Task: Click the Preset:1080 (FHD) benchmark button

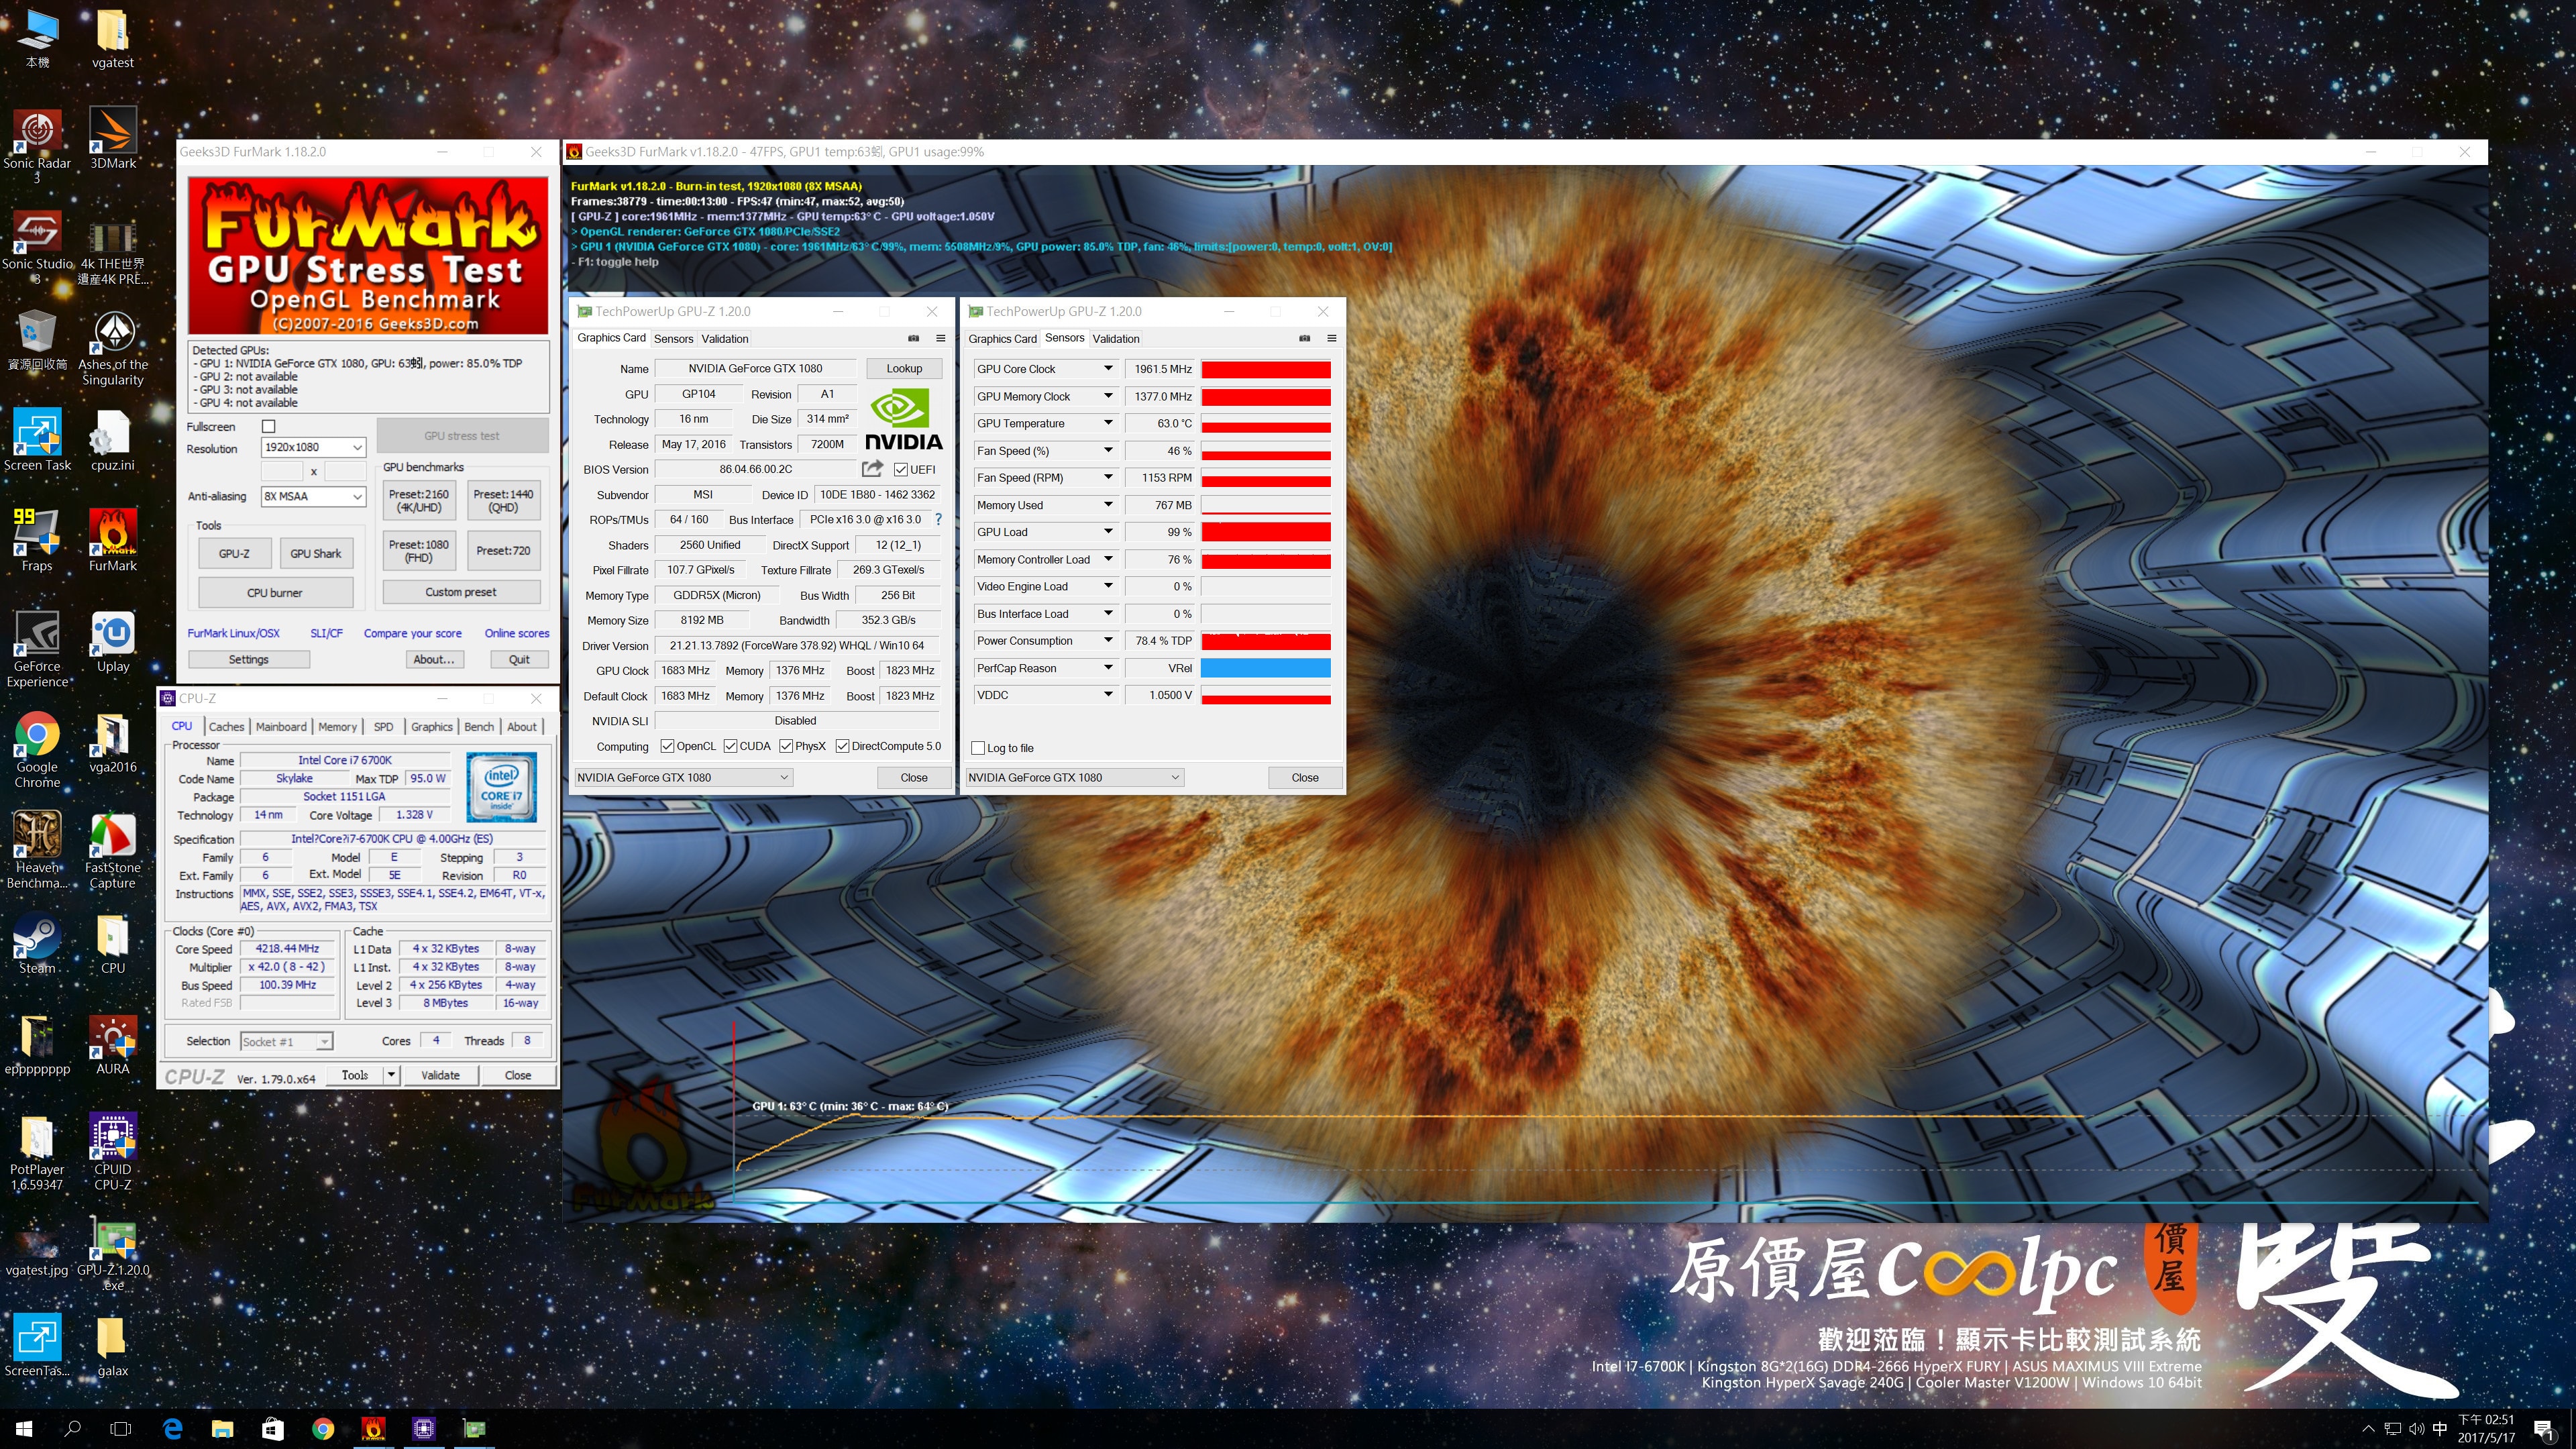Action: (418, 551)
